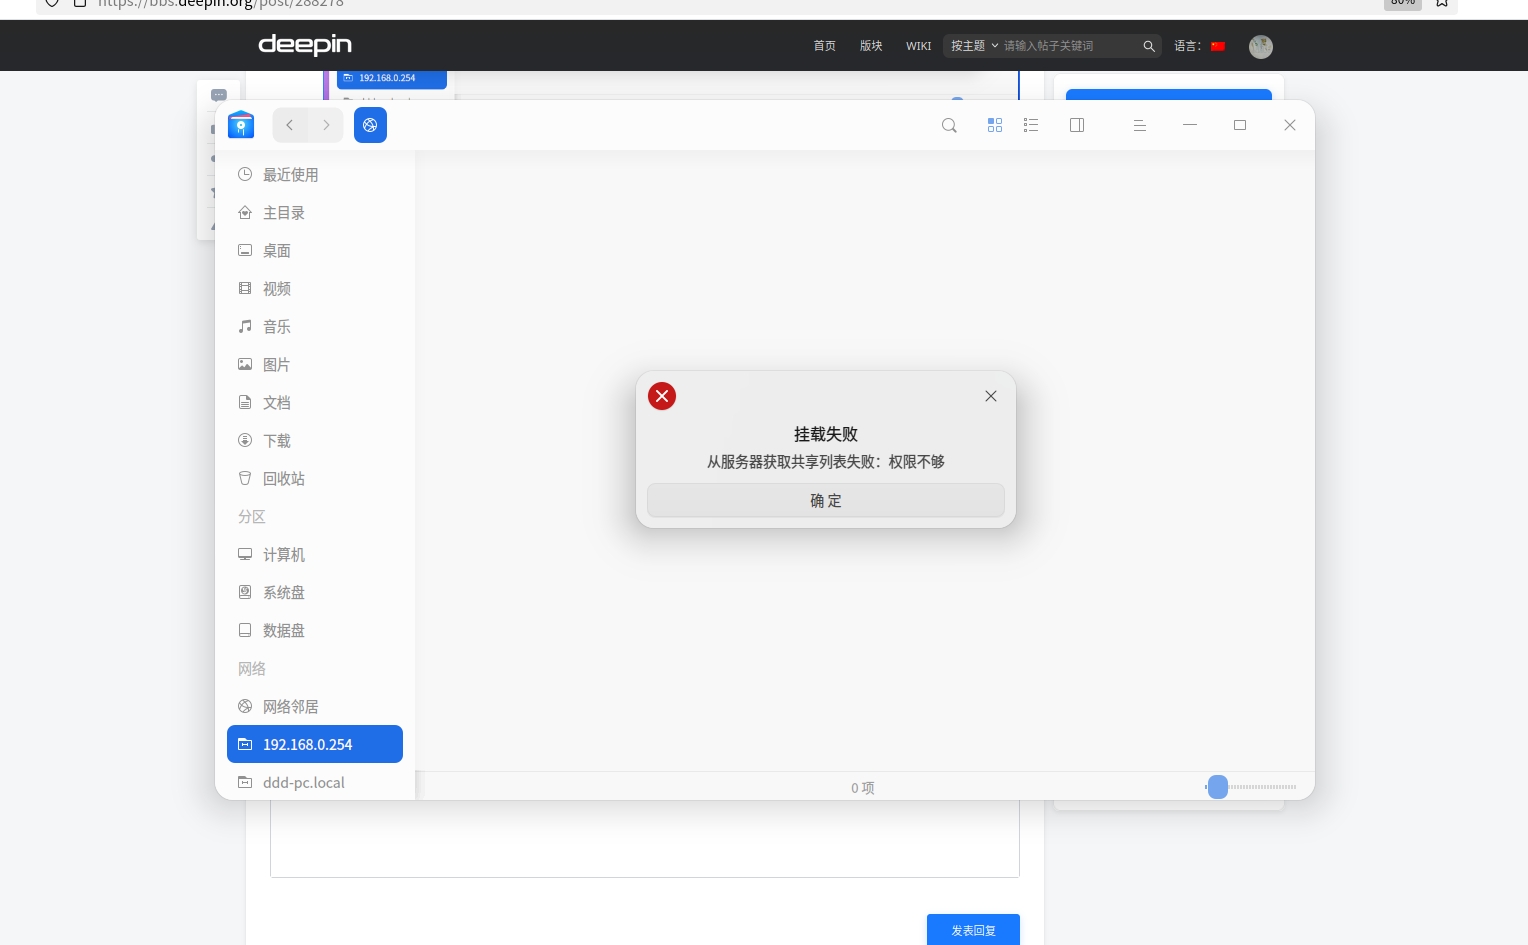Select 系统盘 in the sidebar
This screenshot has width=1528, height=945.
pos(315,593)
